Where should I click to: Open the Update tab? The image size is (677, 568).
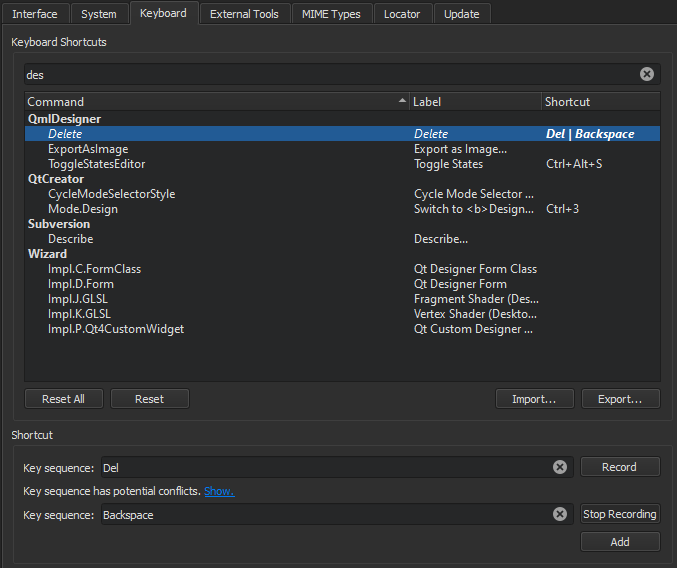(461, 14)
